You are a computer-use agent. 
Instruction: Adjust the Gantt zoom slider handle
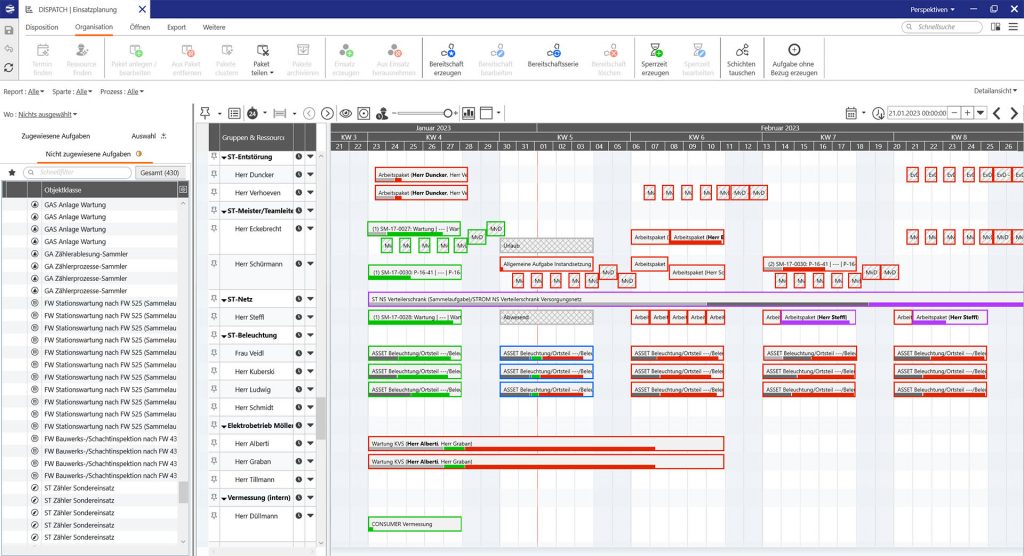(447, 113)
